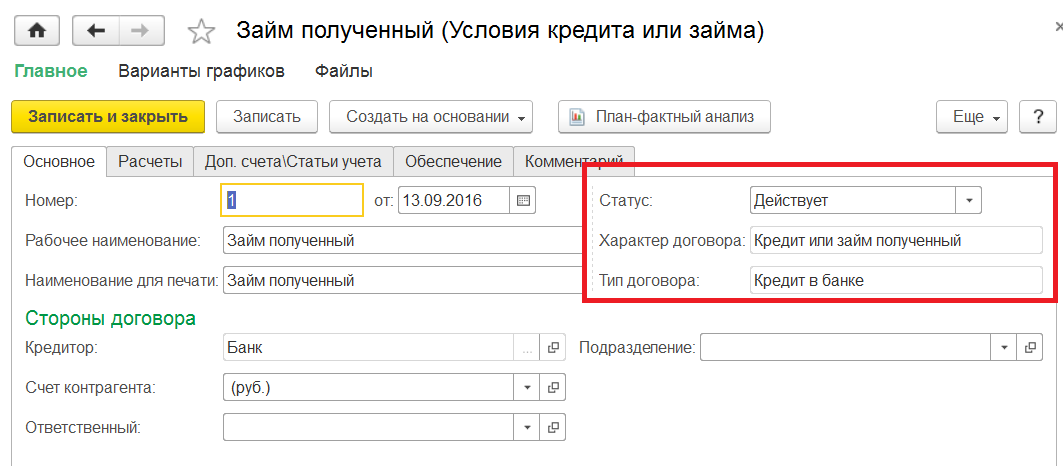Switch to the Комментарий tab
The width and height of the screenshot is (1063, 466).
[574, 162]
